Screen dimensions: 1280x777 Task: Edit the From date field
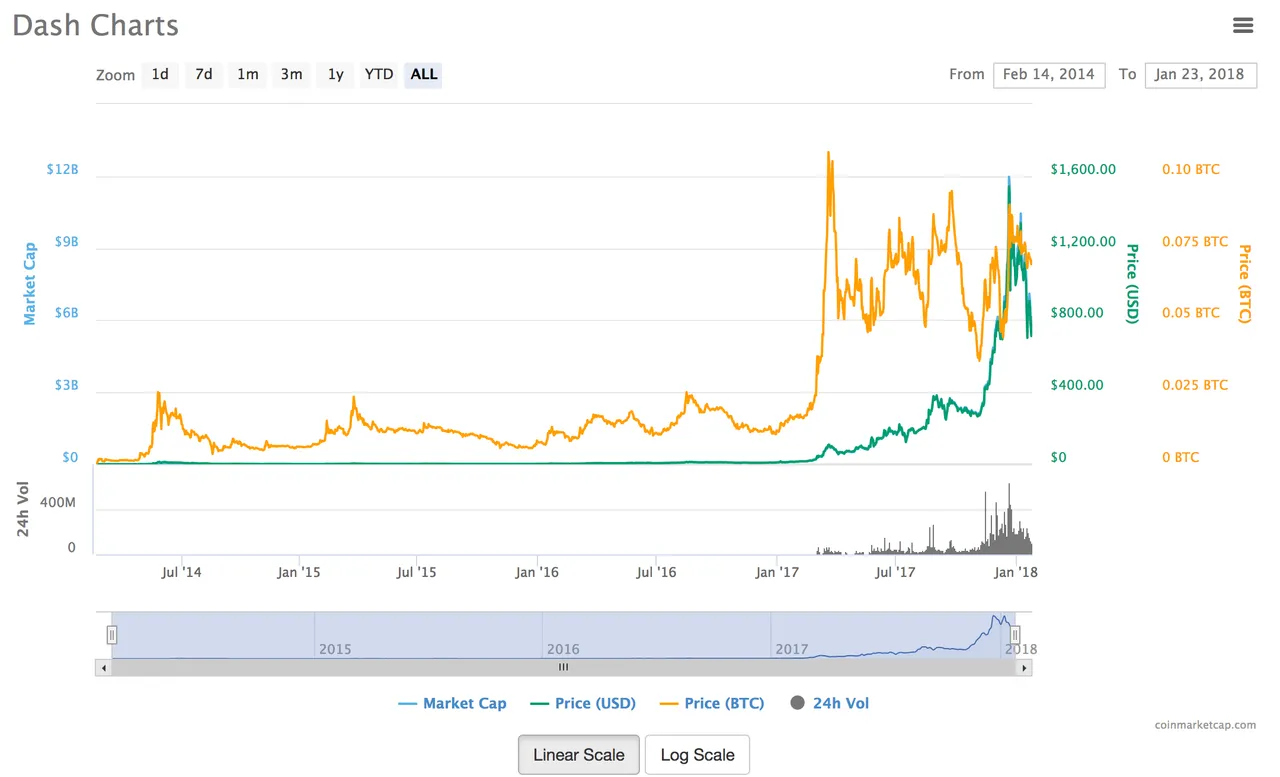tap(1049, 75)
